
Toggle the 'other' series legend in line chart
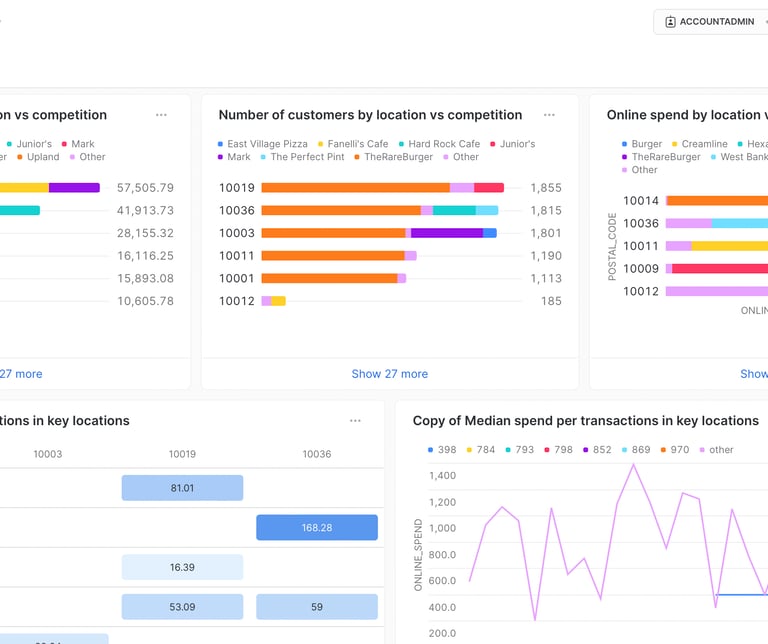tap(717, 450)
